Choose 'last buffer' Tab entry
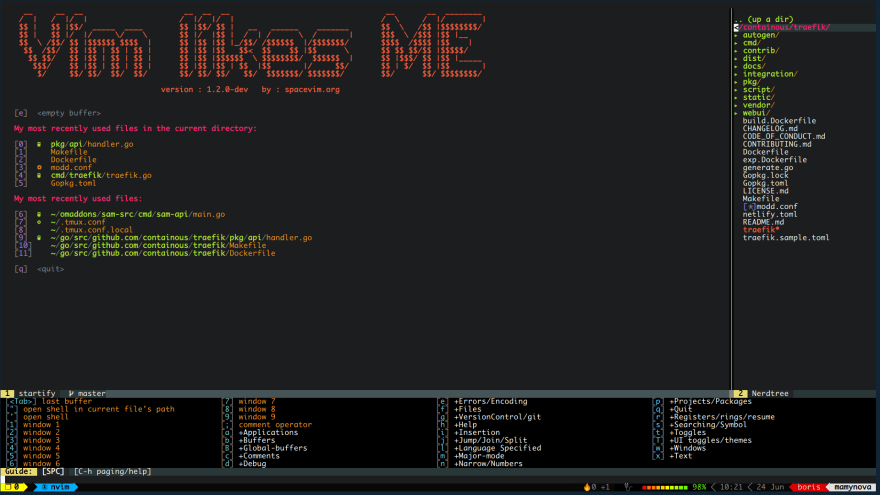 (66, 401)
